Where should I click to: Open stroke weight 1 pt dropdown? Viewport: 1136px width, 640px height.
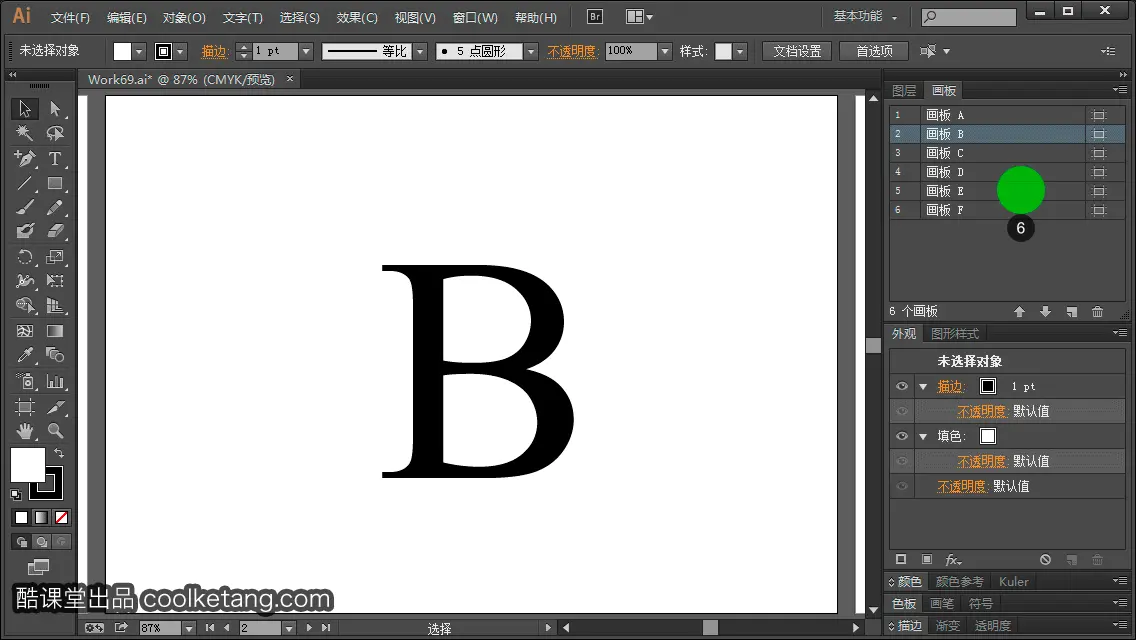306,51
